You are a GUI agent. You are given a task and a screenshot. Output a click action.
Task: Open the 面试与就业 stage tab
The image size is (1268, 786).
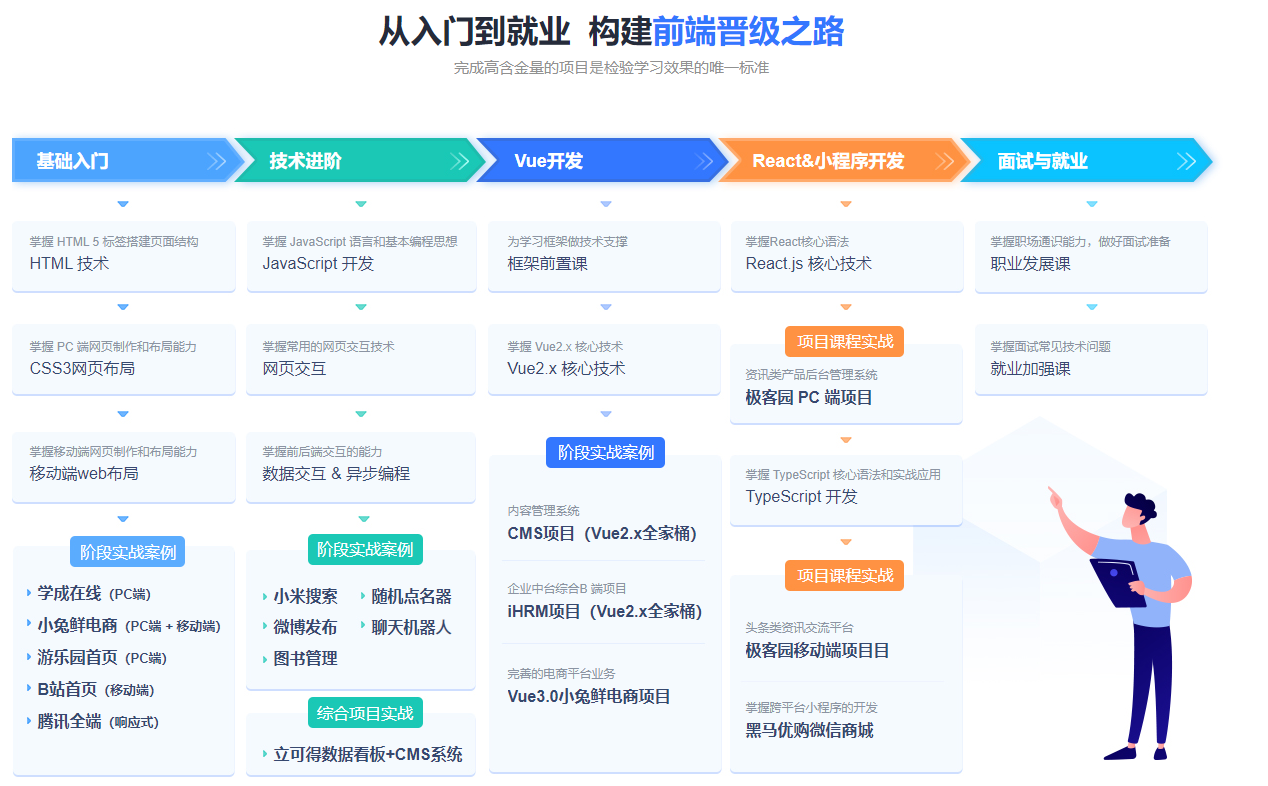(x=1042, y=161)
